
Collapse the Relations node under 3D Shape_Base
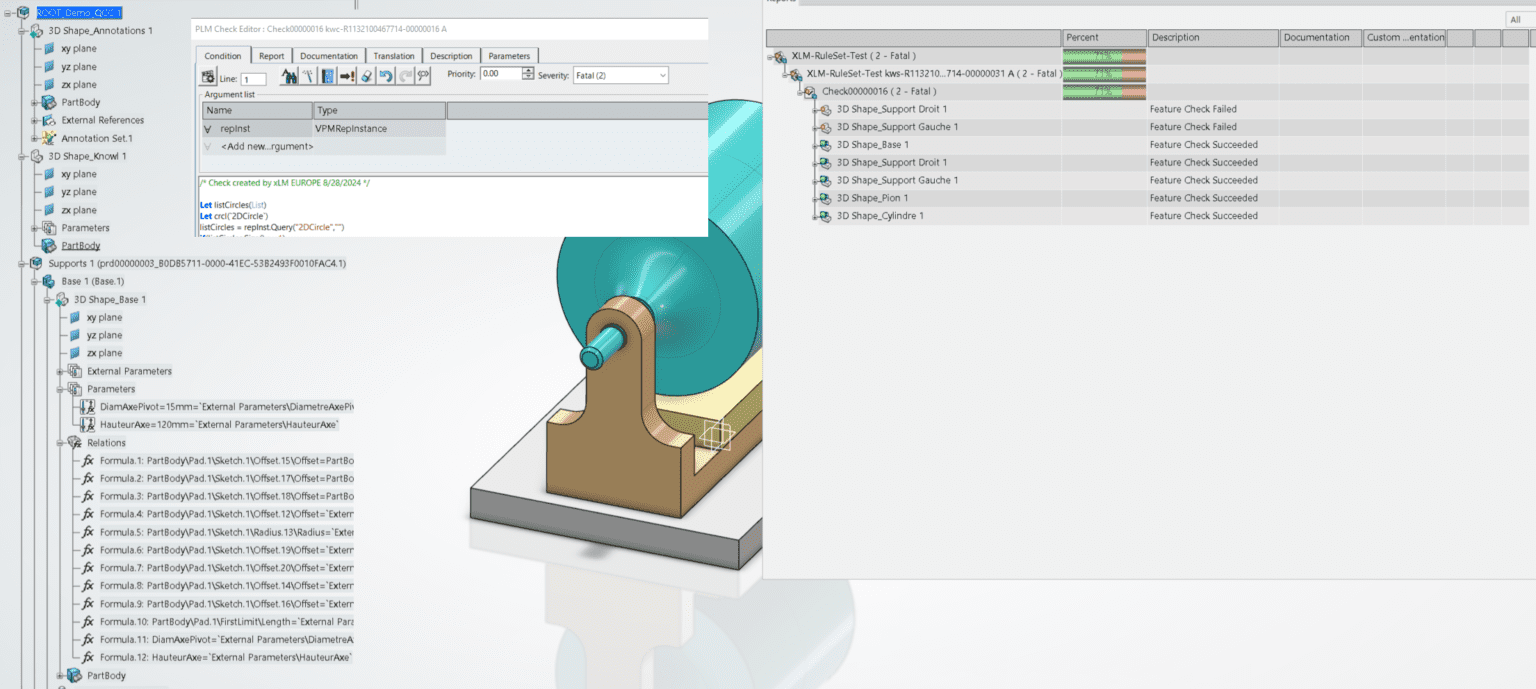click(60, 443)
